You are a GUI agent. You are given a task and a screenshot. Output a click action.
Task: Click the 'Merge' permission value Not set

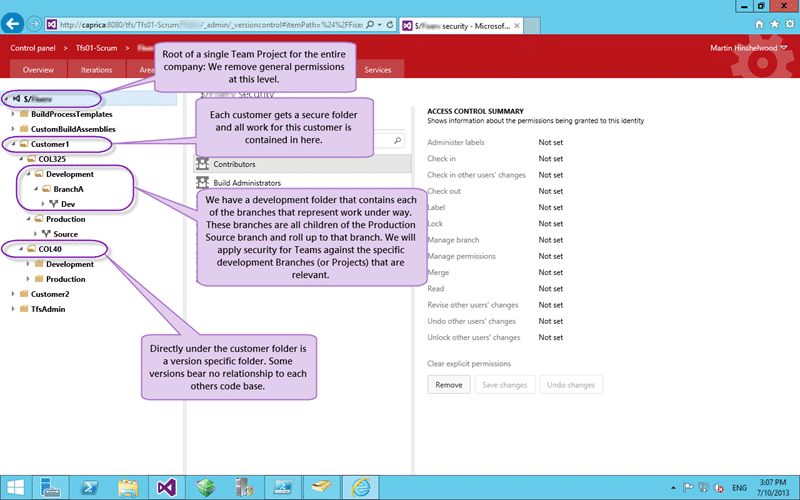coord(551,272)
